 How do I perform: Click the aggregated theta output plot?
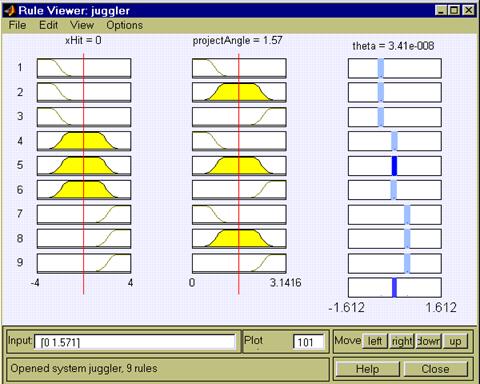[395, 288]
